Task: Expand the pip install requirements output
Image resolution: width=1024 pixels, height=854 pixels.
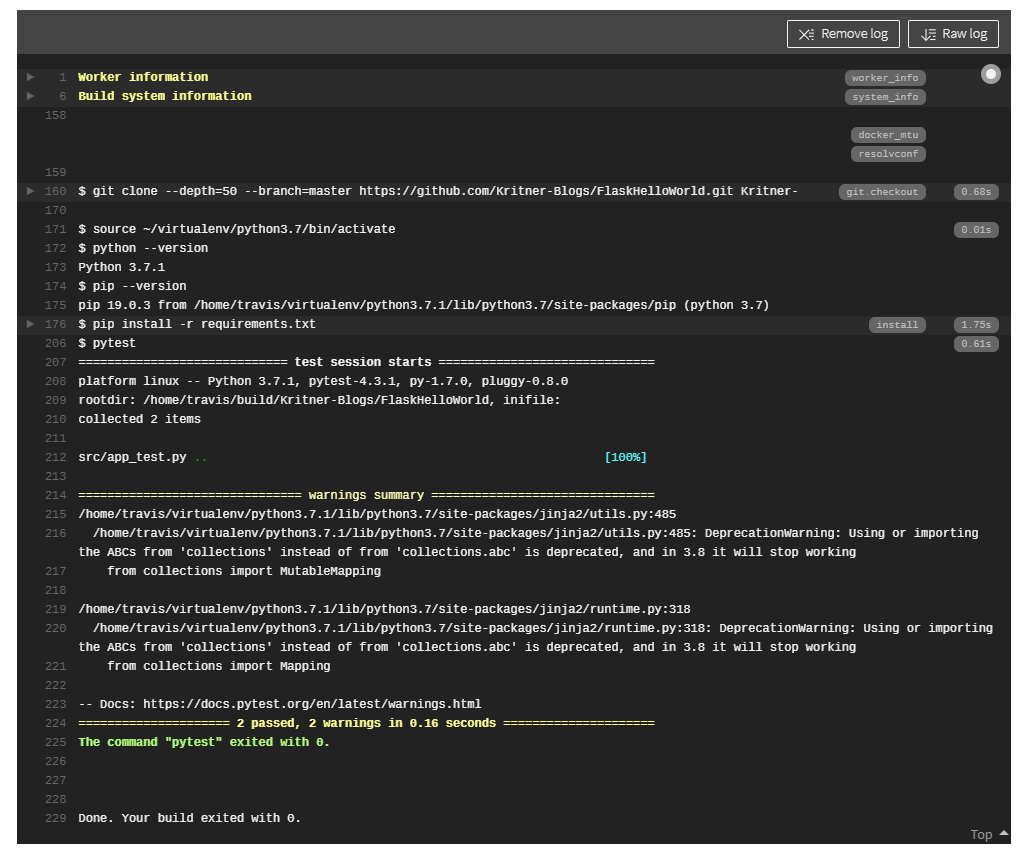Action: [29, 324]
